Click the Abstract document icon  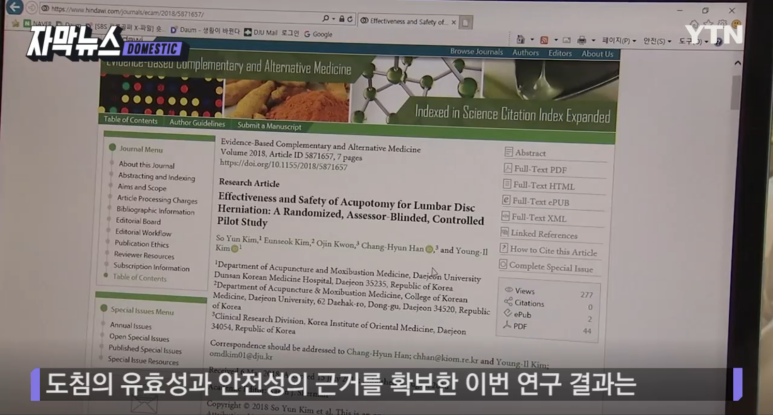point(508,153)
